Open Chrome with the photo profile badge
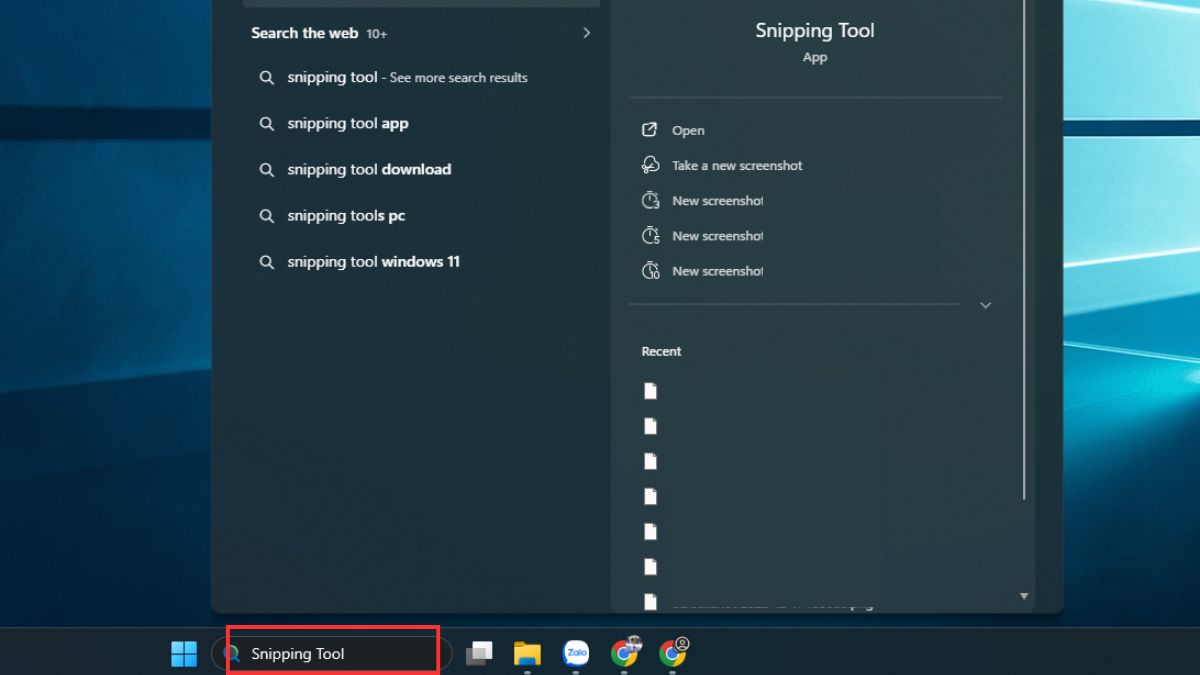The height and width of the screenshot is (675, 1200). 625,653
